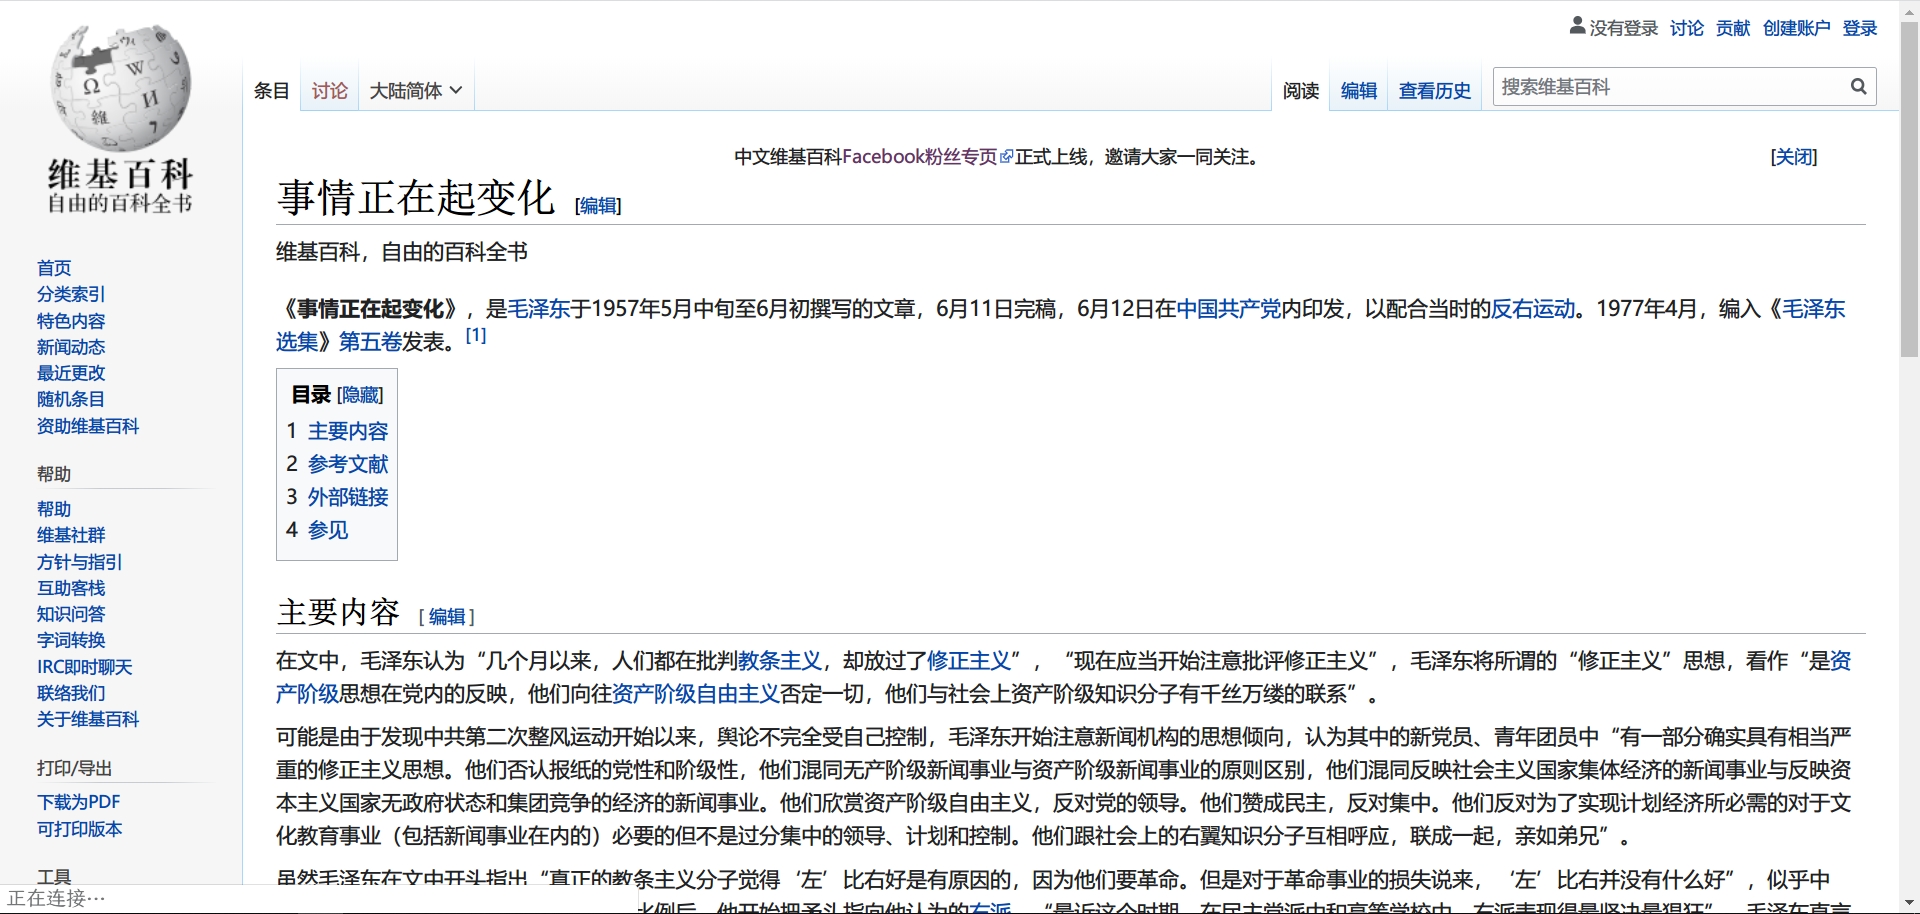Click the user icon beside 没有登录
Image resolution: width=1920 pixels, height=914 pixels.
point(1577,26)
